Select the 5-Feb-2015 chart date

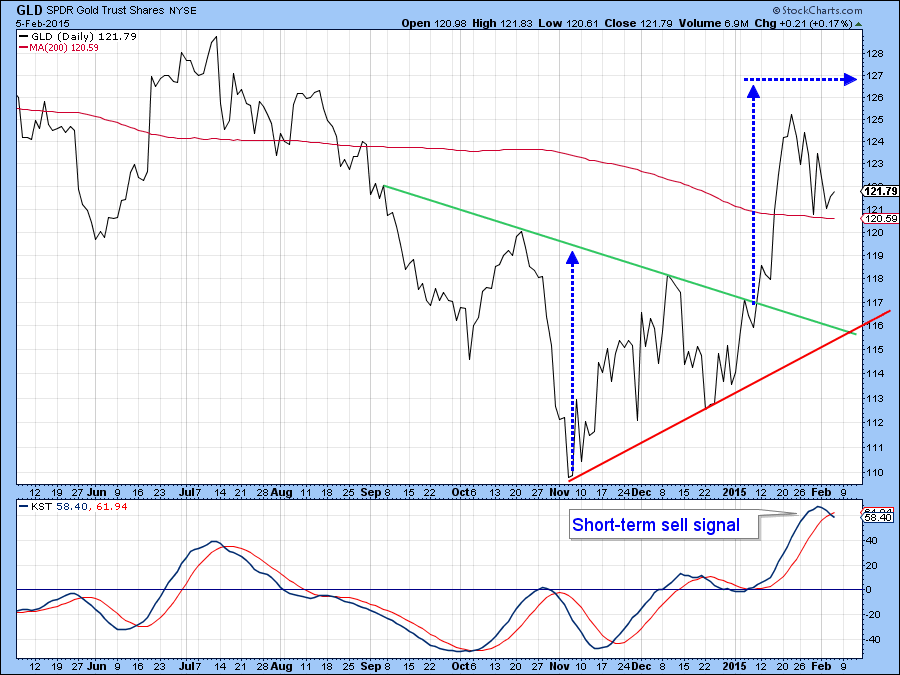[x=43, y=24]
